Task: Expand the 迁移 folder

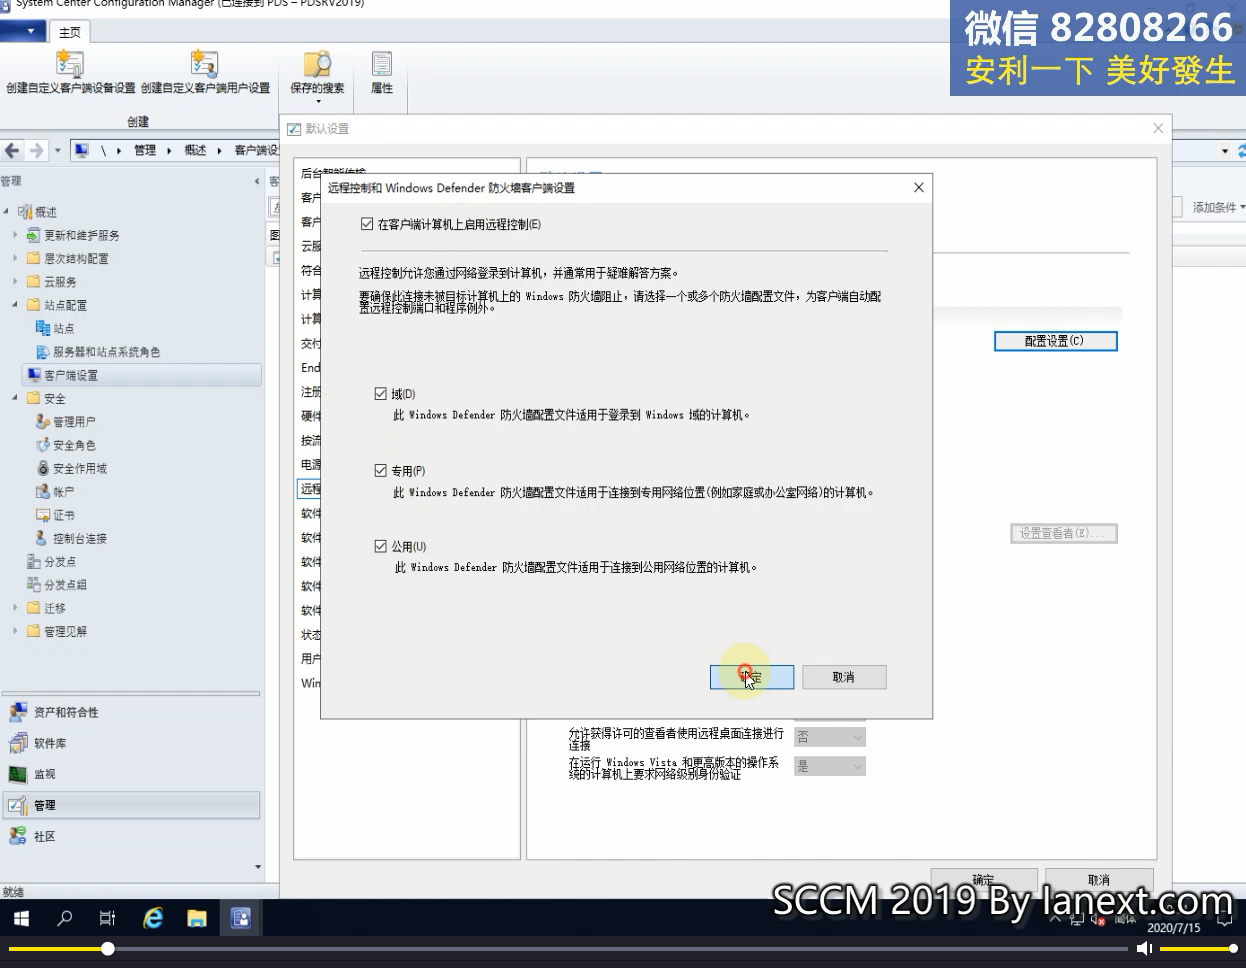Action: coord(15,608)
